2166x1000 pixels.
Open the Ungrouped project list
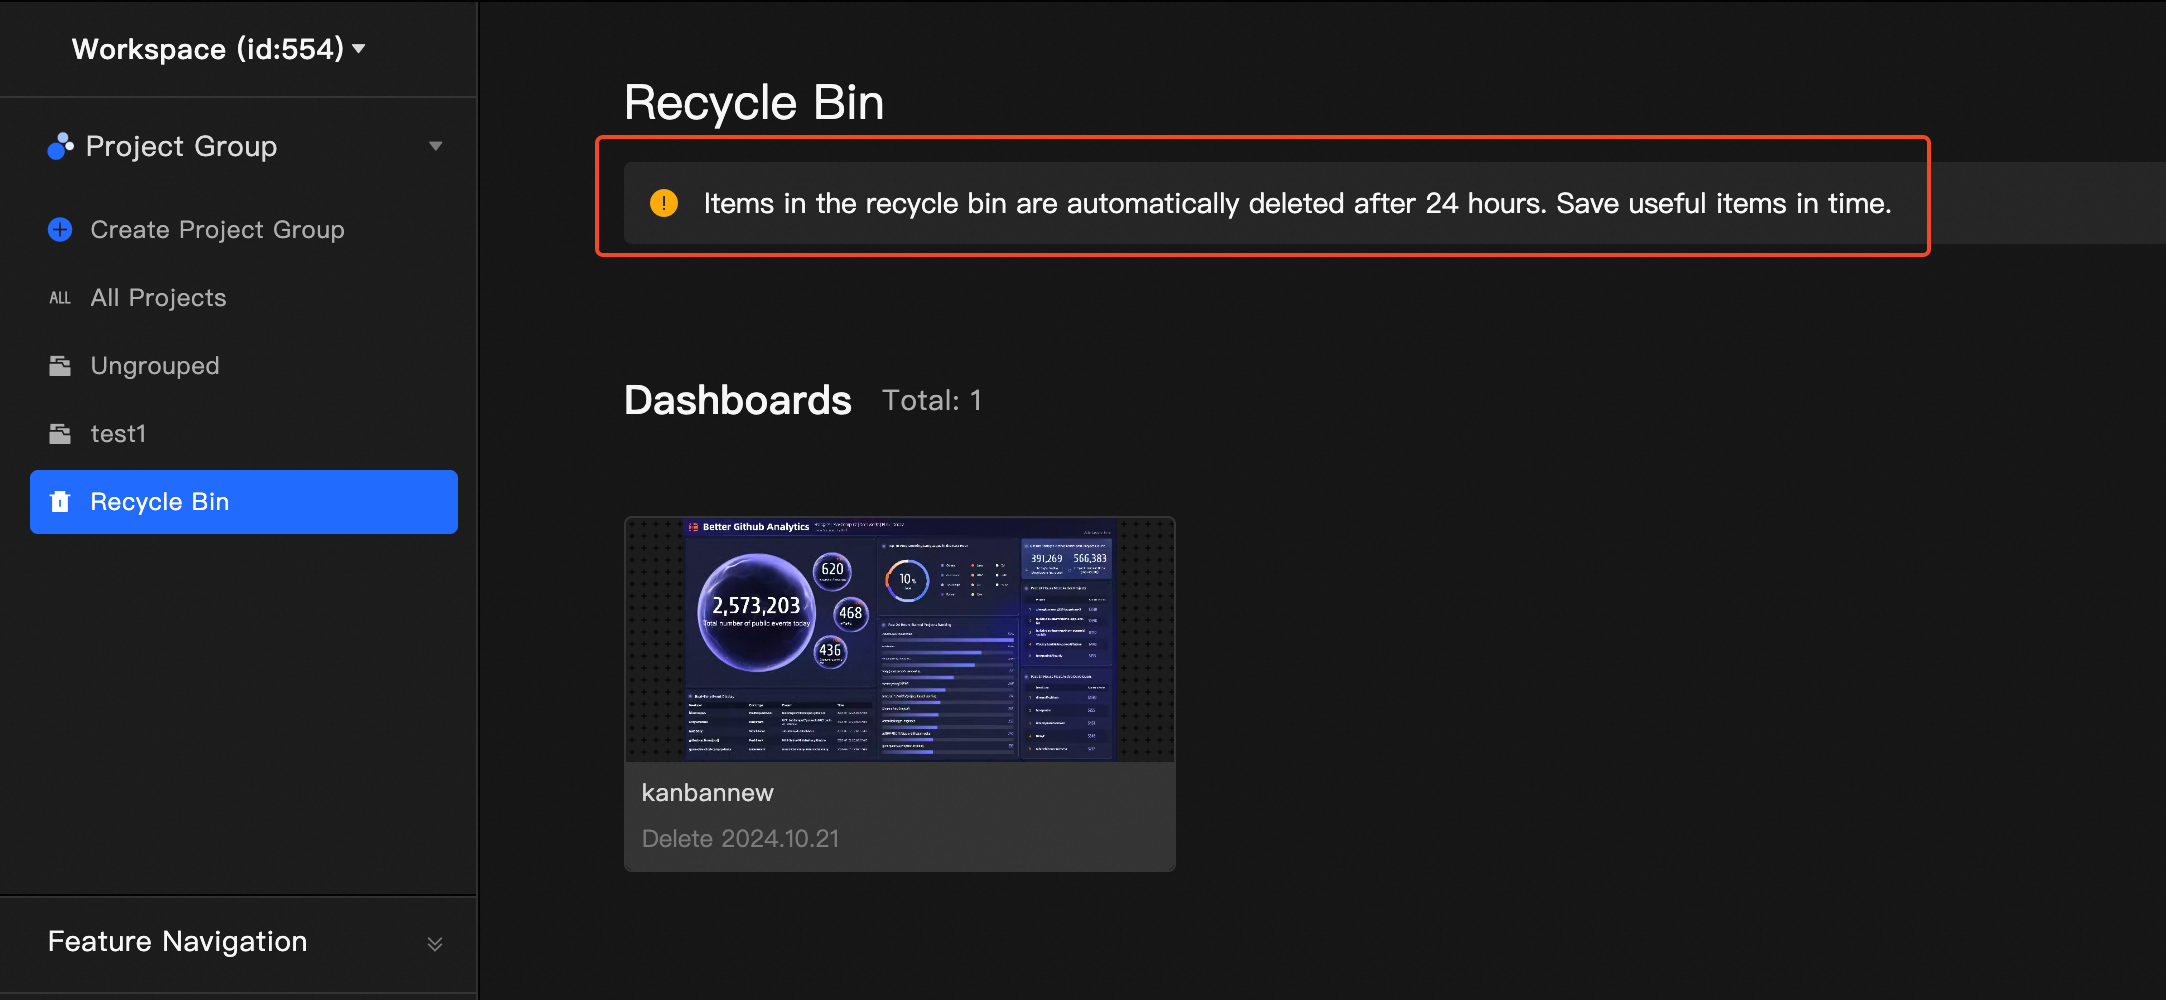tap(154, 365)
